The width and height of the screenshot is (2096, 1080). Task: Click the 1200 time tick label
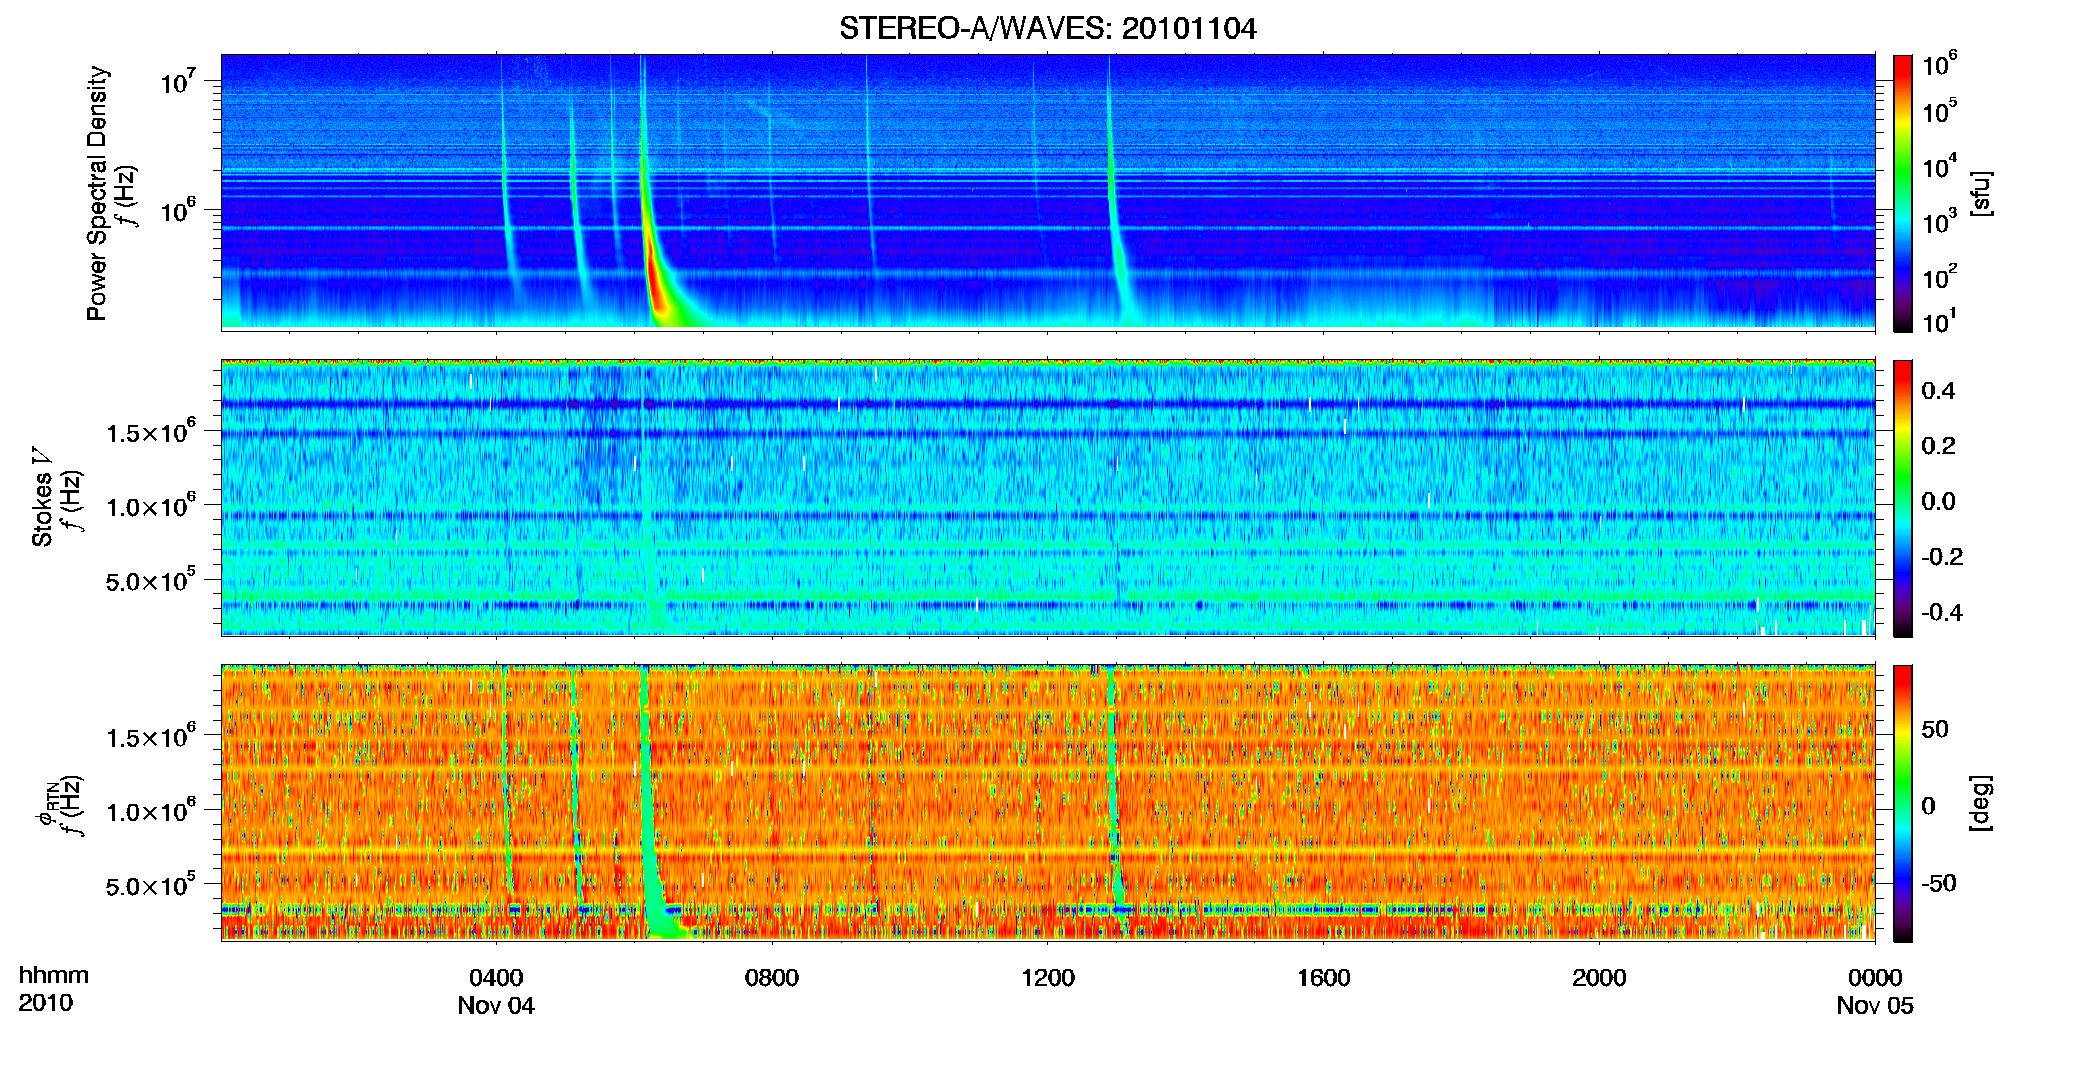click(1048, 978)
